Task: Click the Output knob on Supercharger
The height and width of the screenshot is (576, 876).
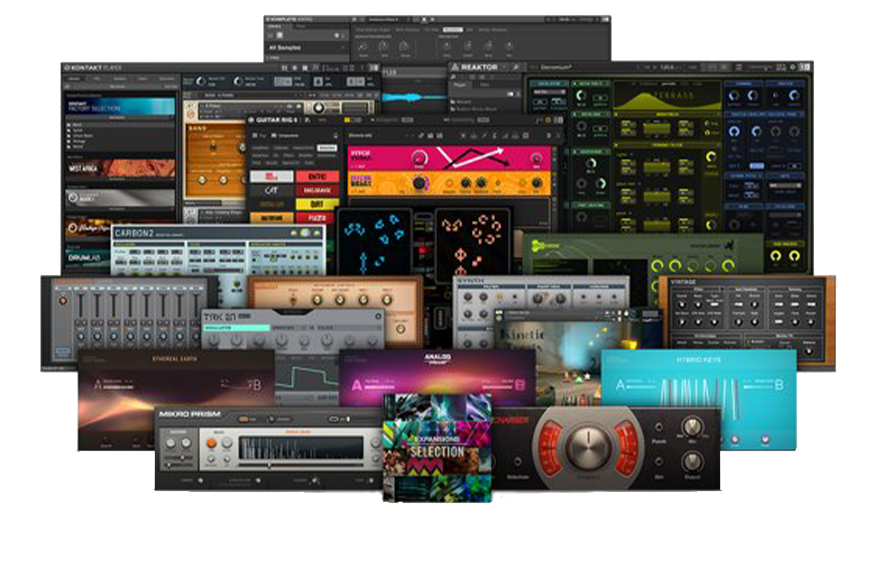Action: [692, 462]
